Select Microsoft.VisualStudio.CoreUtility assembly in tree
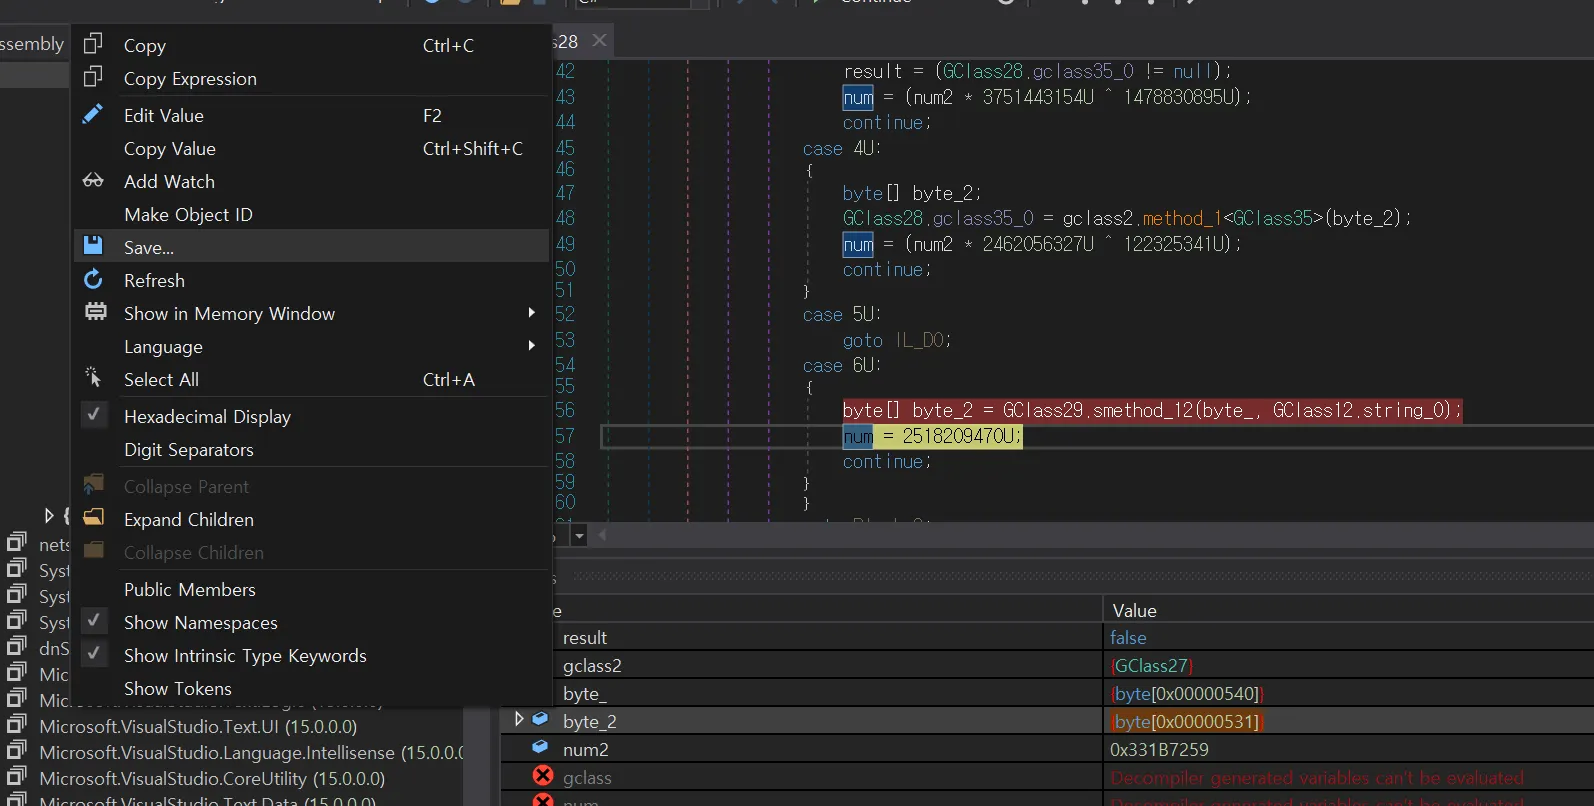 click(212, 778)
